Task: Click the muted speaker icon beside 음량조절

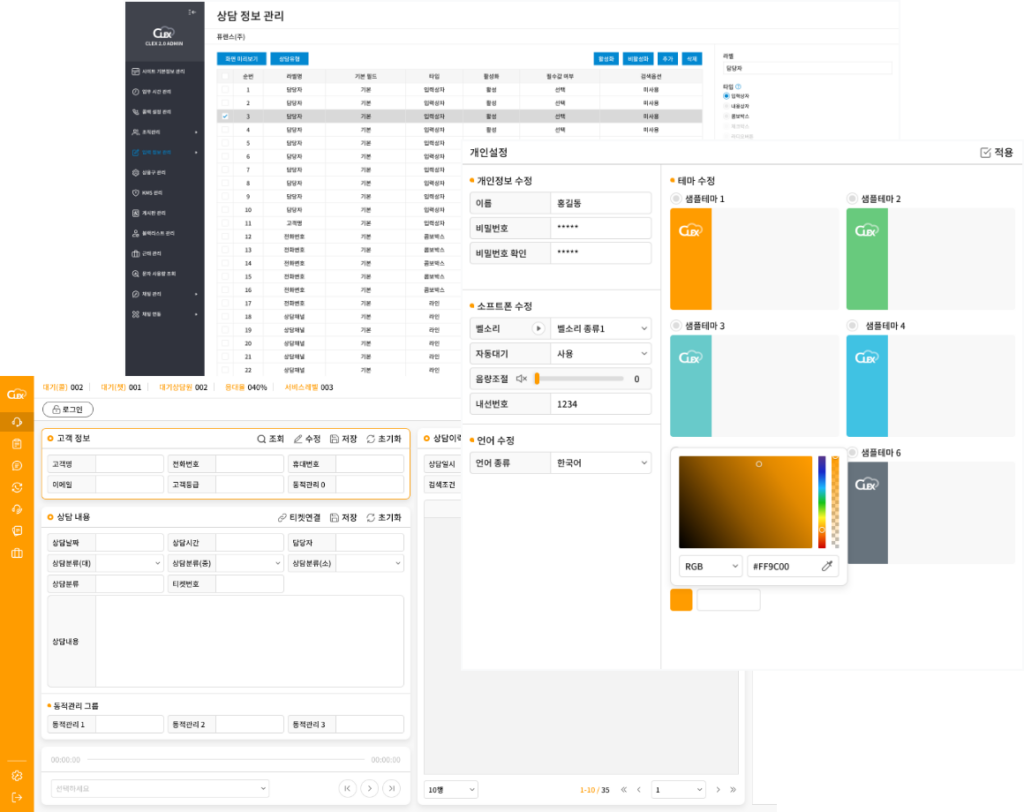Action: (x=521, y=379)
